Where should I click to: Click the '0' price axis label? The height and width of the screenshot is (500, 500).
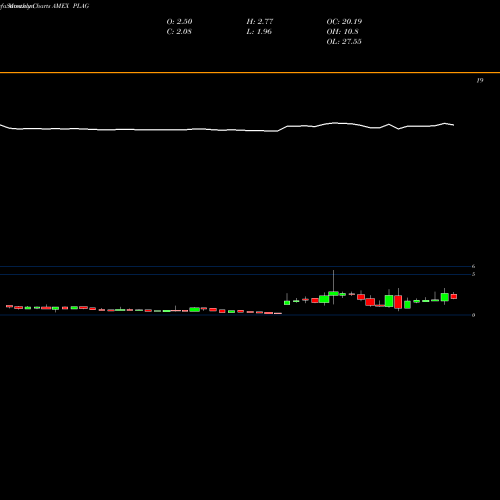click(473, 315)
